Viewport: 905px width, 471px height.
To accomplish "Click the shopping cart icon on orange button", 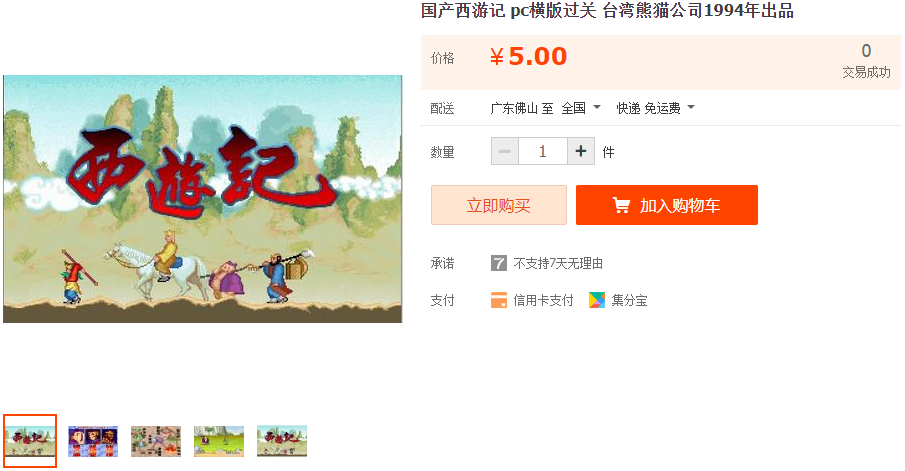I will pyautogui.click(x=621, y=205).
